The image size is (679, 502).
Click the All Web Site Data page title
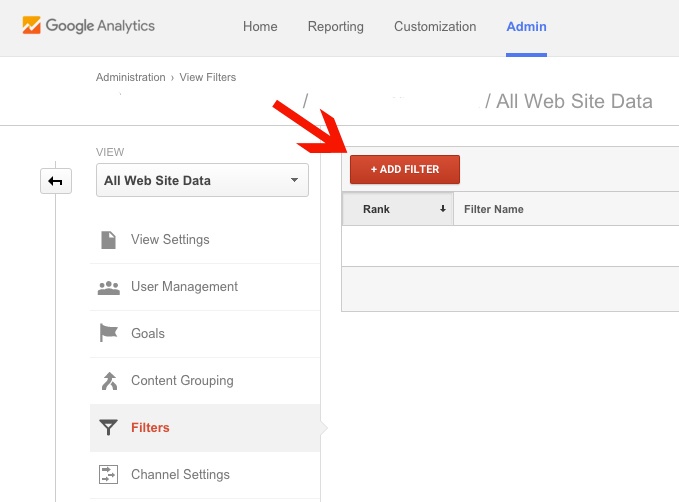[x=575, y=101]
